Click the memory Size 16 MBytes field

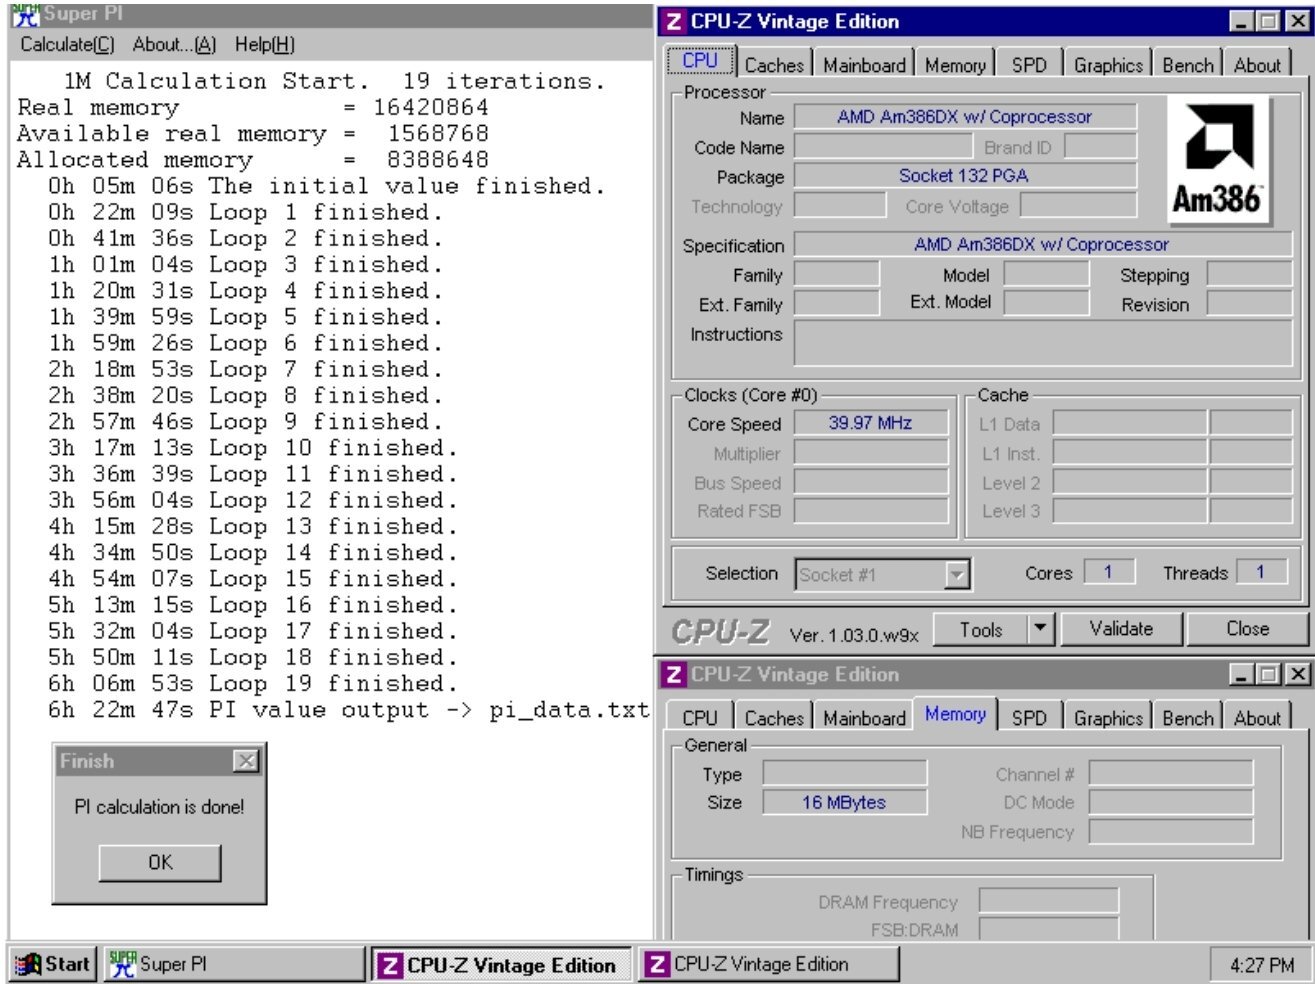[x=844, y=802]
